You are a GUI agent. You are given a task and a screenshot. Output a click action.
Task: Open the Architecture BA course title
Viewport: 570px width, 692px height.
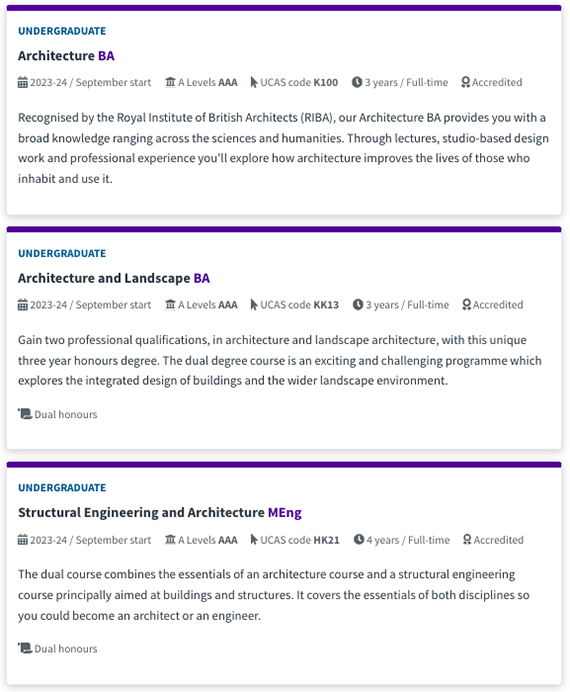click(66, 56)
